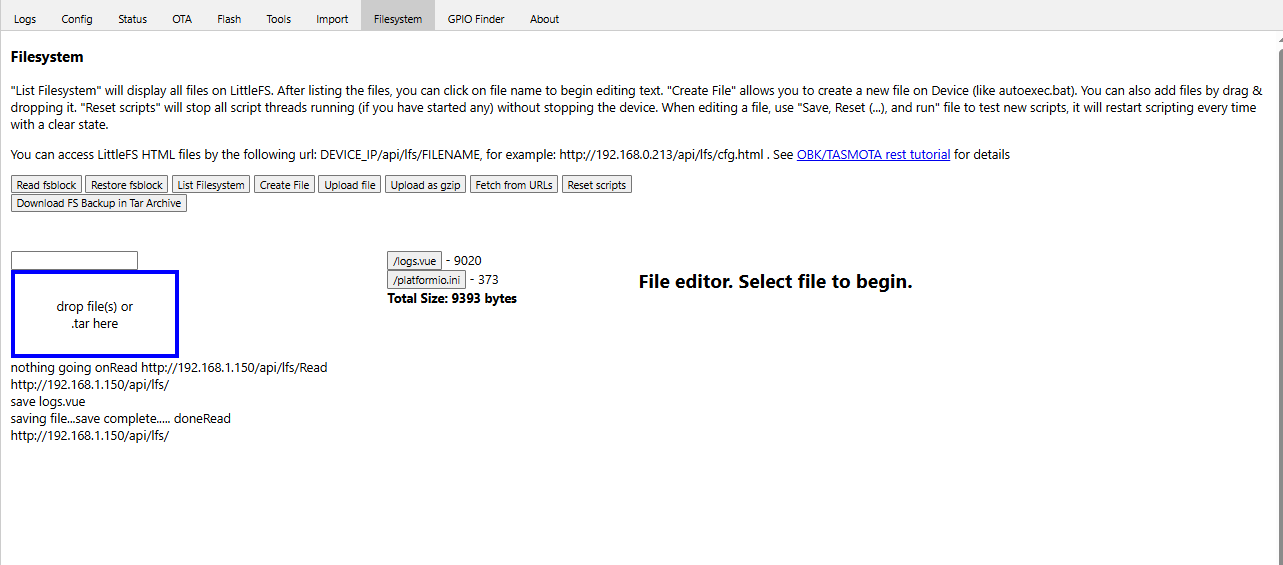
Task: Click the empty input field above the drop zone
Action: (74, 260)
